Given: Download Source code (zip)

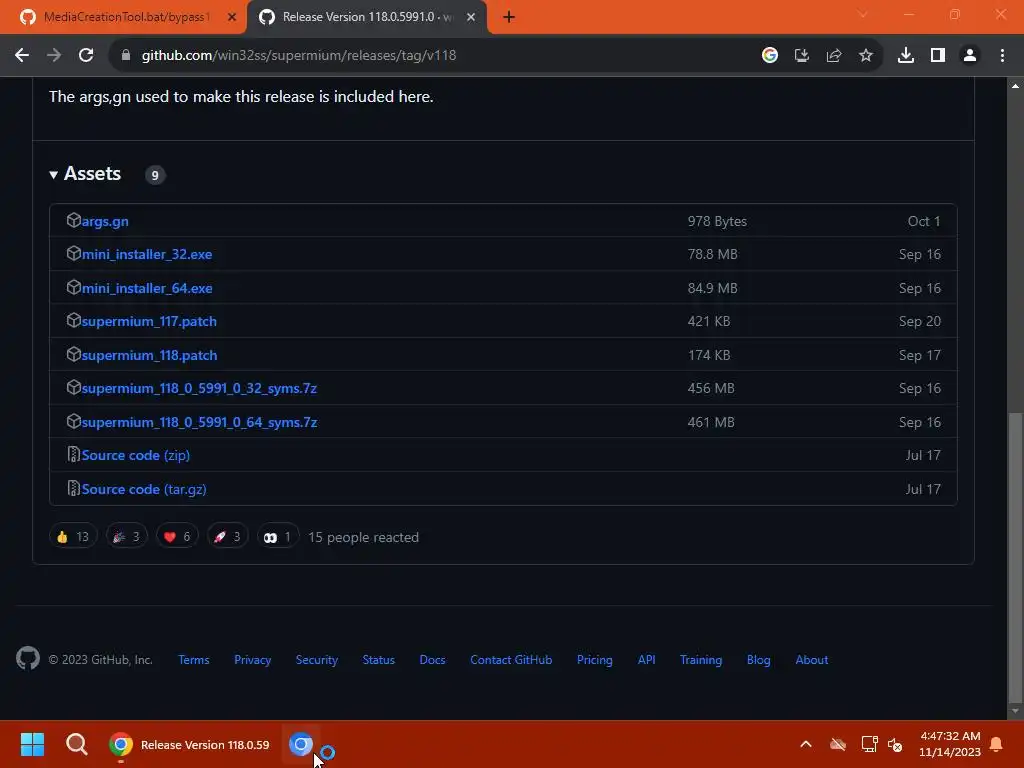Looking at the screenshot, I should 136,455.
